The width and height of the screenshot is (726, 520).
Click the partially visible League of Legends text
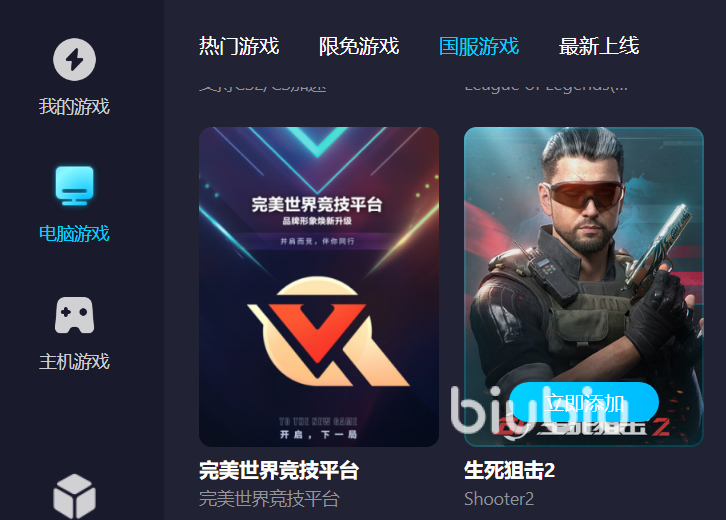pyautogui.click(x=546, y=86)
